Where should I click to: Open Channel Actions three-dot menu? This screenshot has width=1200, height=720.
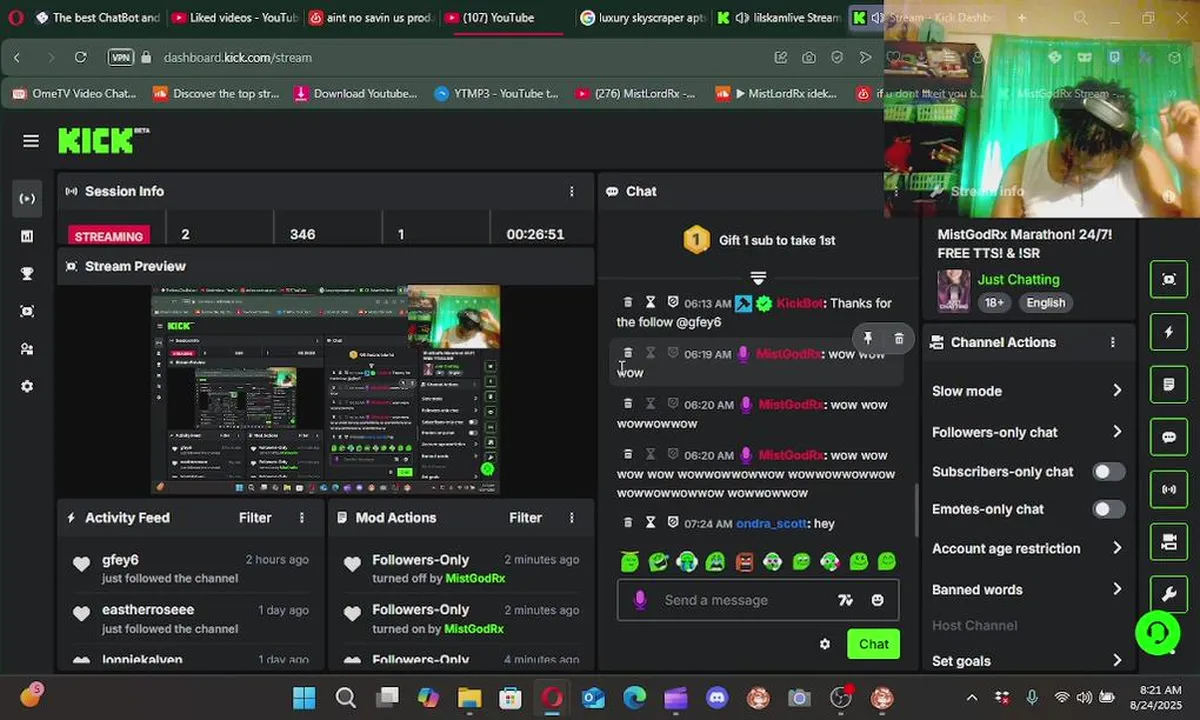tap(1113, 342)
